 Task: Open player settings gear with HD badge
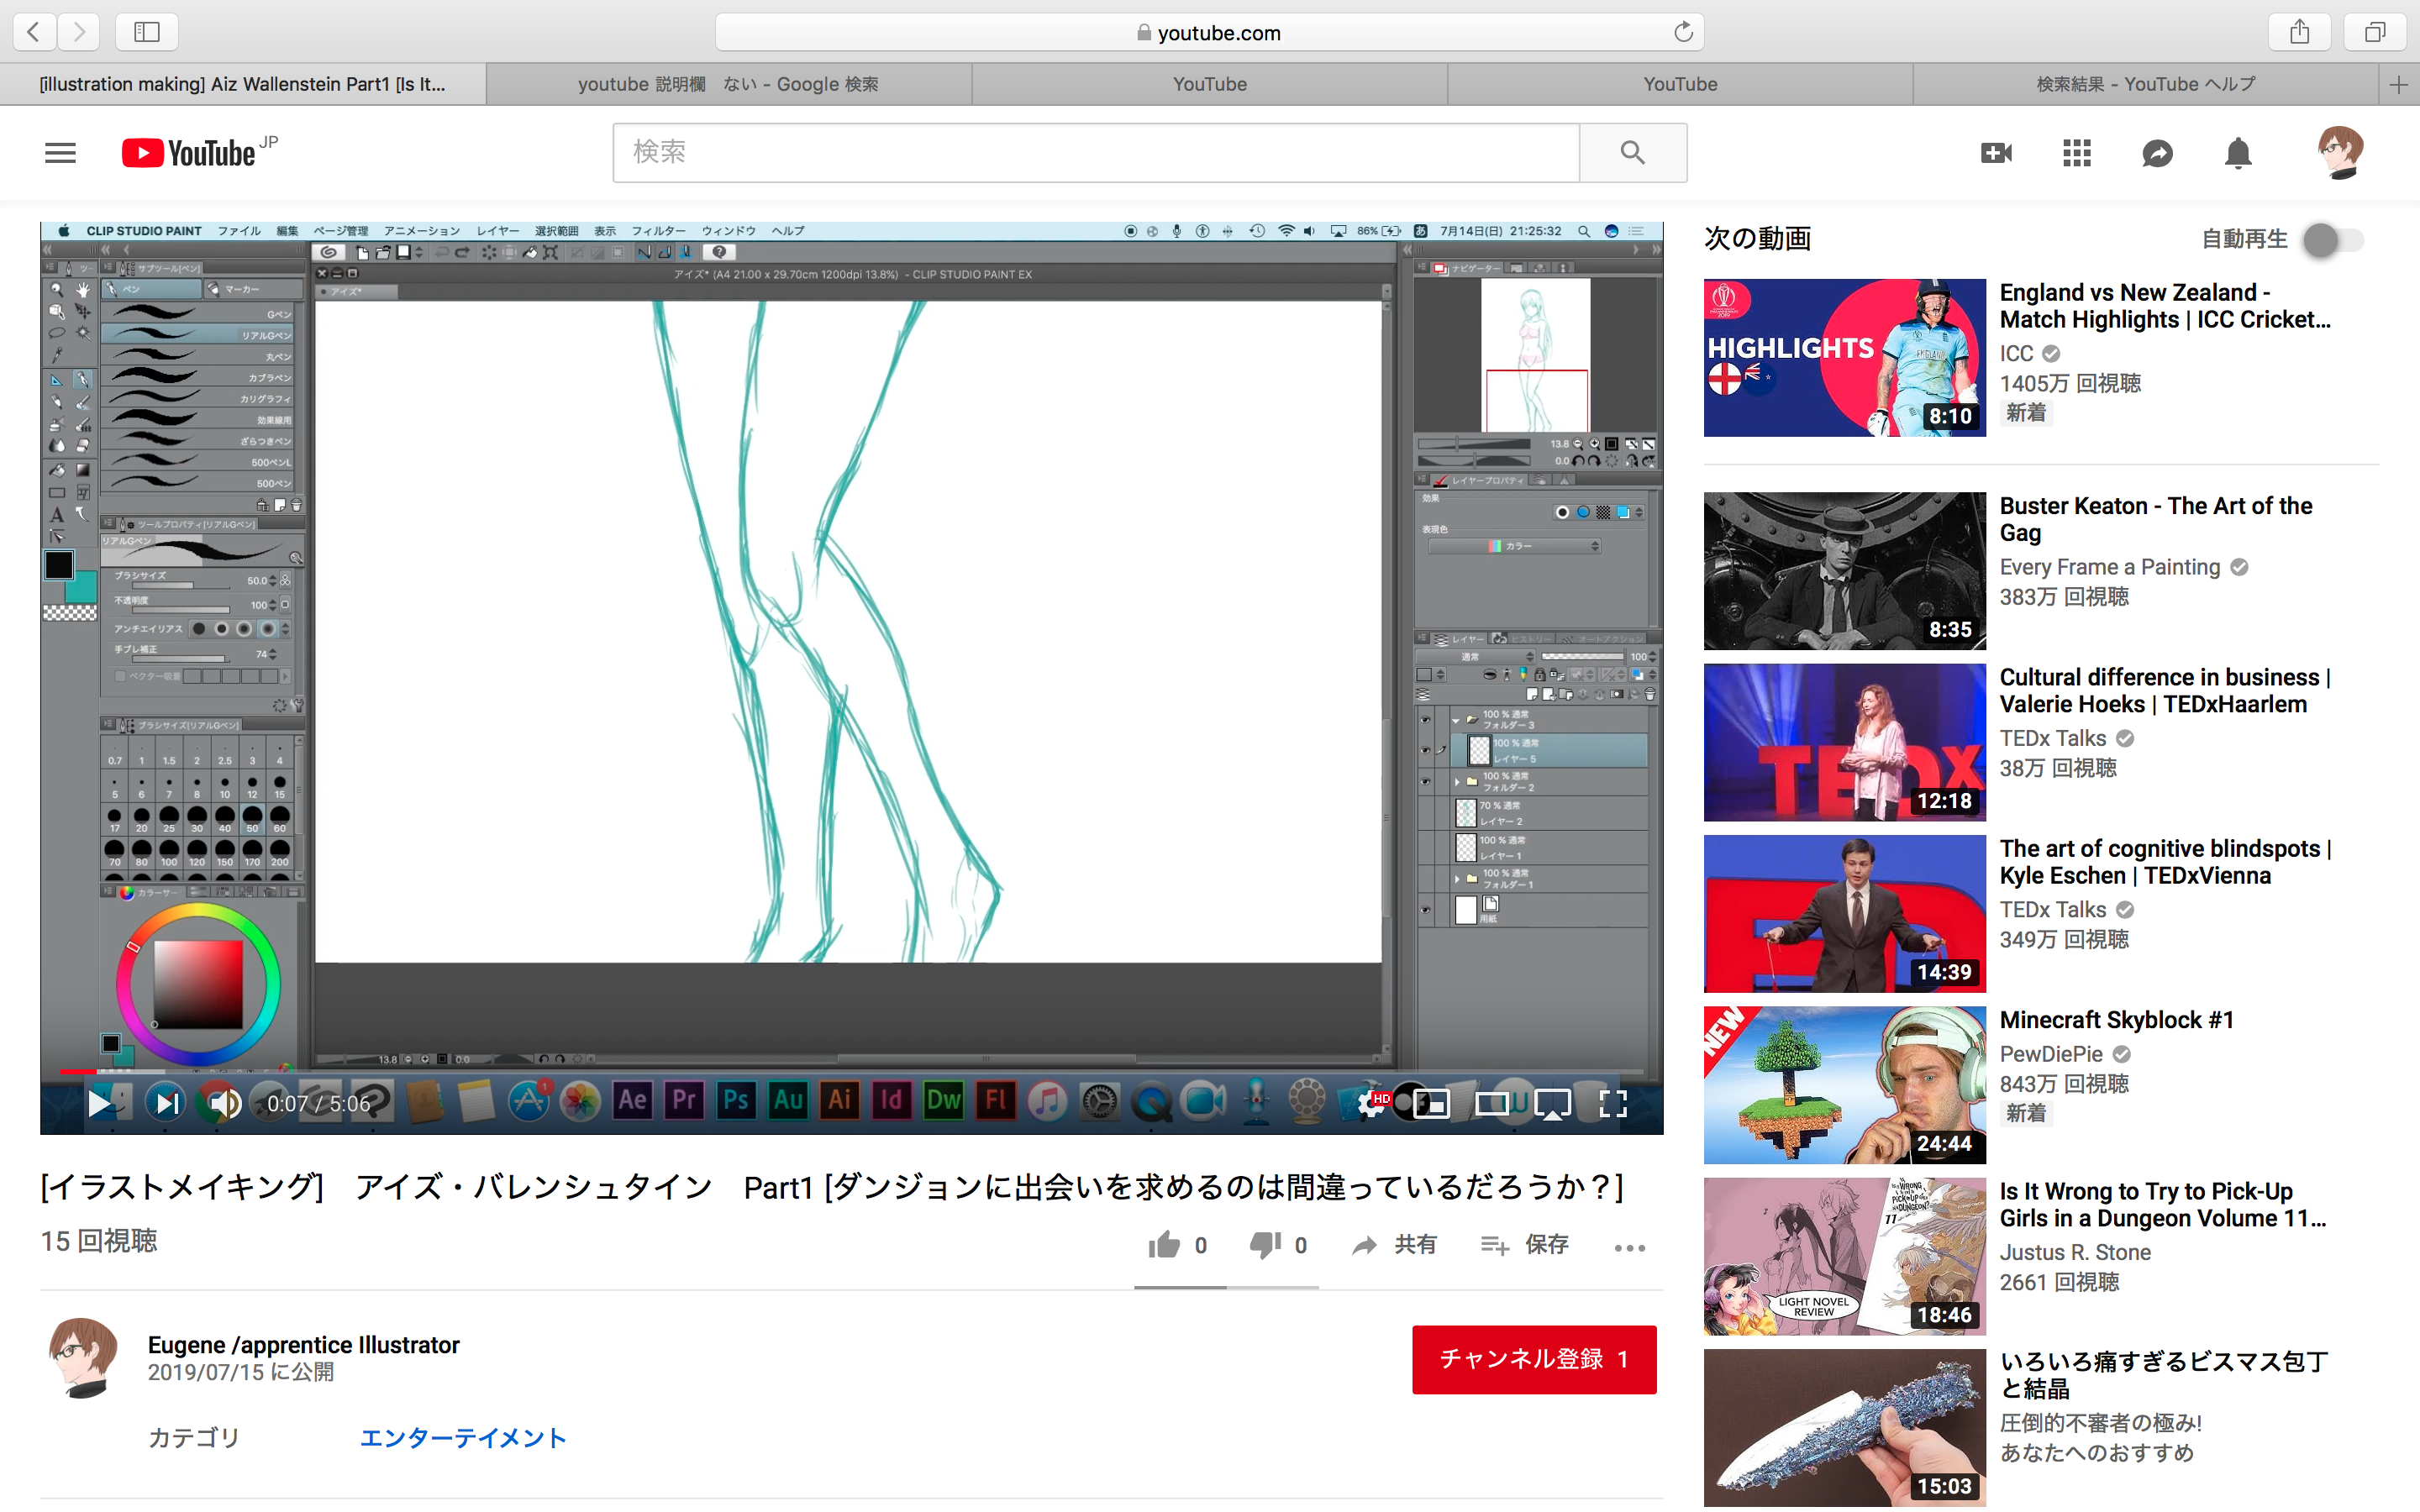click(1371, 1103)
